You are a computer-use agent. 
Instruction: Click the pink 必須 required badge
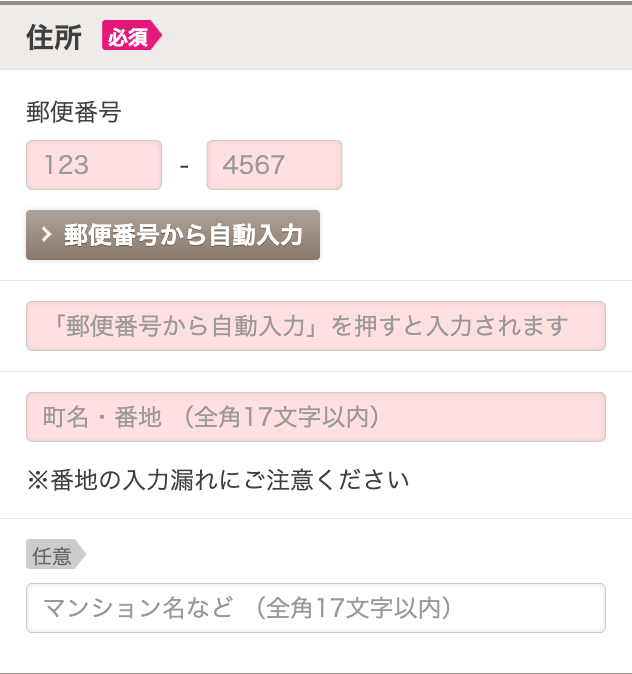132,35
